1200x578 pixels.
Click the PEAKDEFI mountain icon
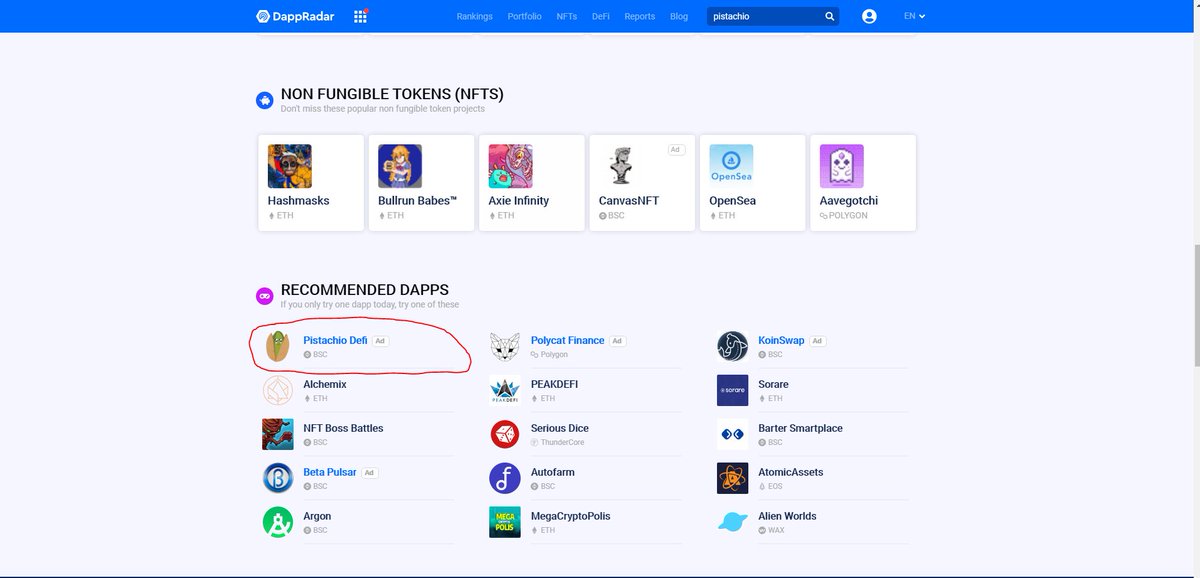[x=505, y=391]
